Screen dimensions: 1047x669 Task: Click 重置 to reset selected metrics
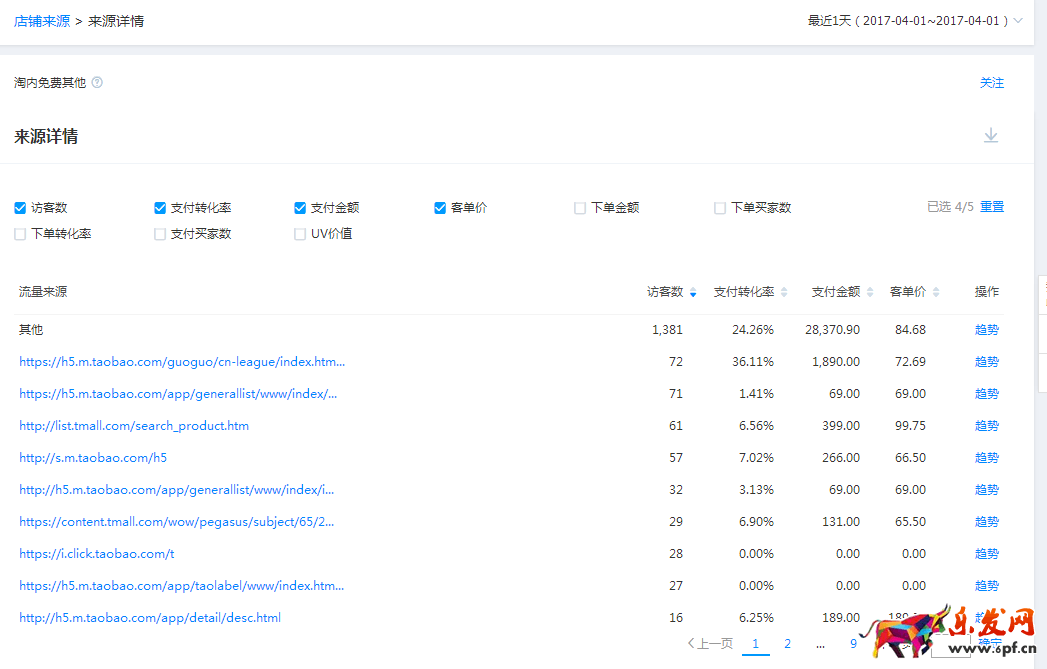(x=992, y=207)
